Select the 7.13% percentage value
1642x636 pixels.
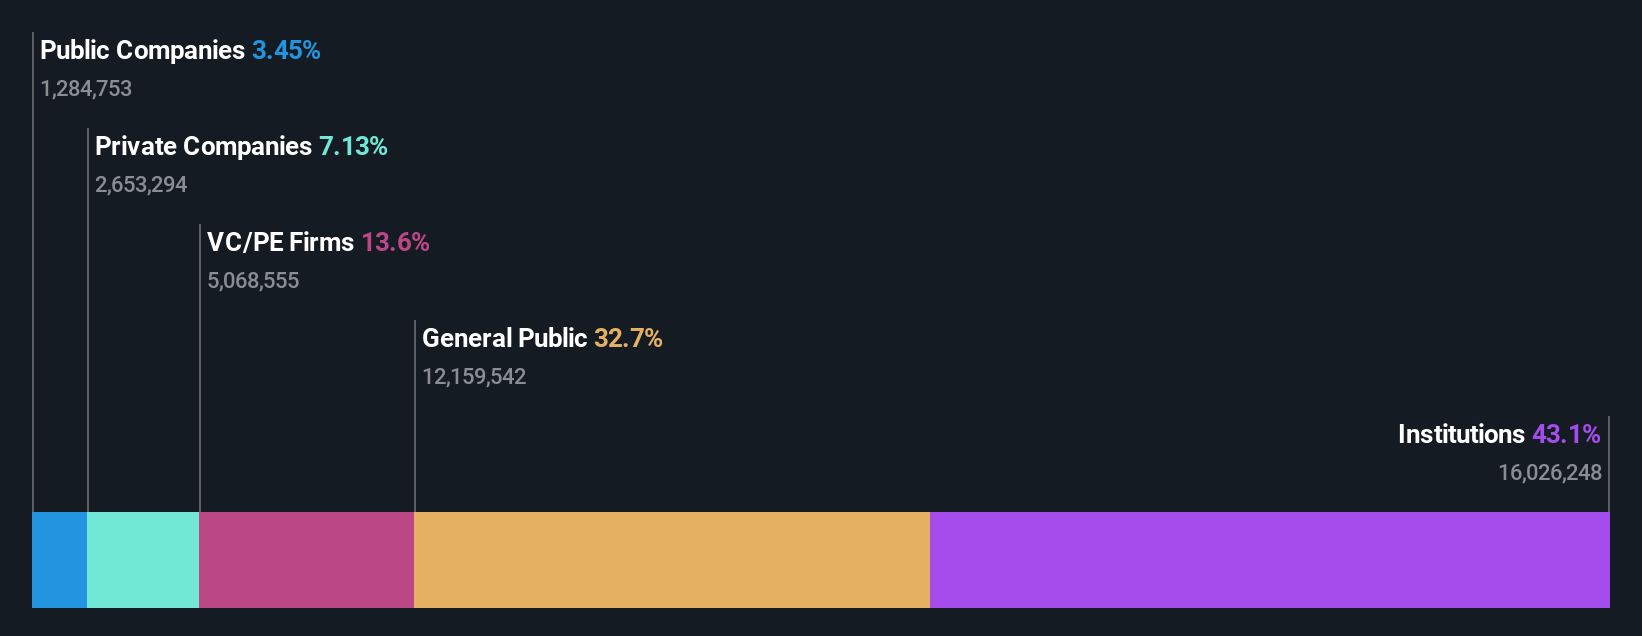(x=353, y=146)
